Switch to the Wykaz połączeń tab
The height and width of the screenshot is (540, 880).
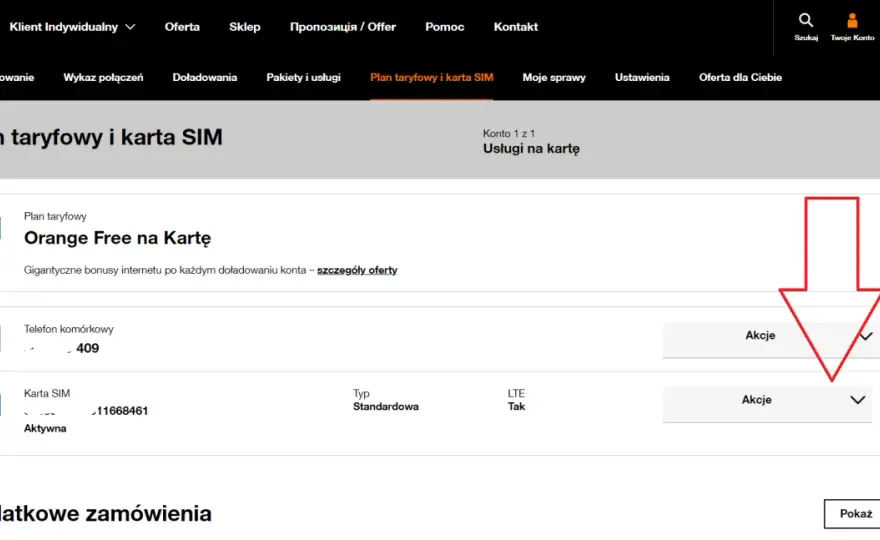tap(103, 77)
